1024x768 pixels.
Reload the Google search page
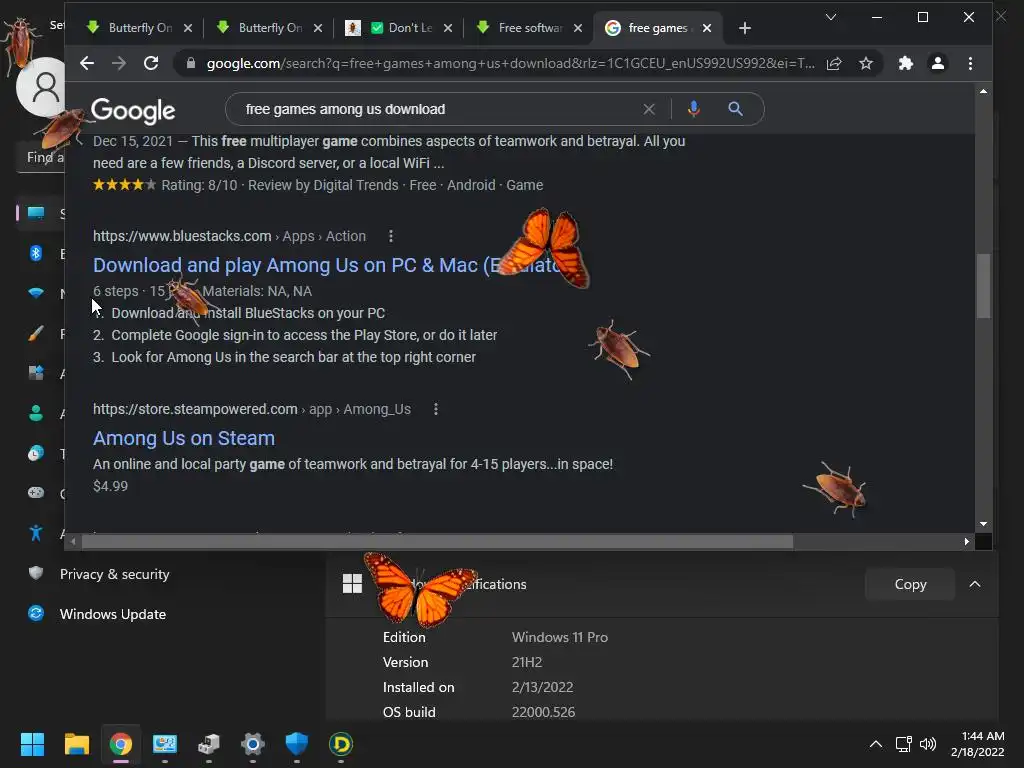tap(151, 63)
